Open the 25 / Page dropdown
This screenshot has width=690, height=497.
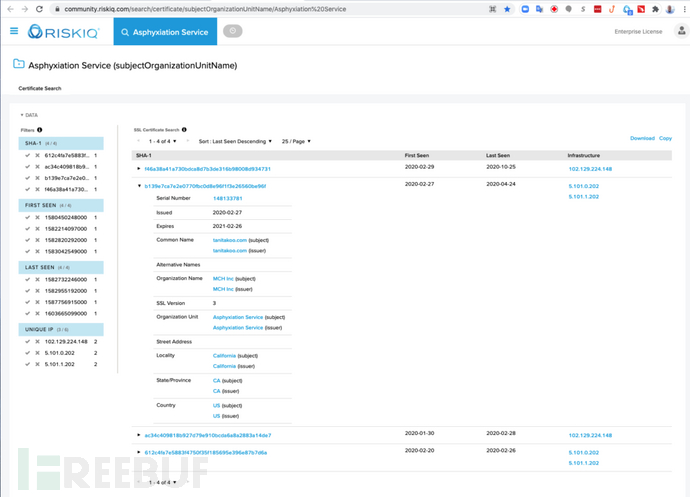[296, 141]
